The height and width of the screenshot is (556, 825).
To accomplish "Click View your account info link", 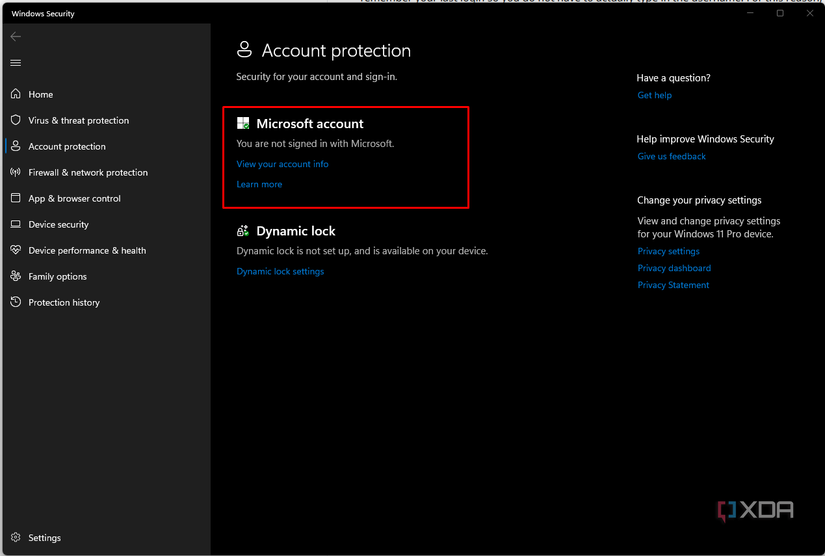I will (282, 164).
